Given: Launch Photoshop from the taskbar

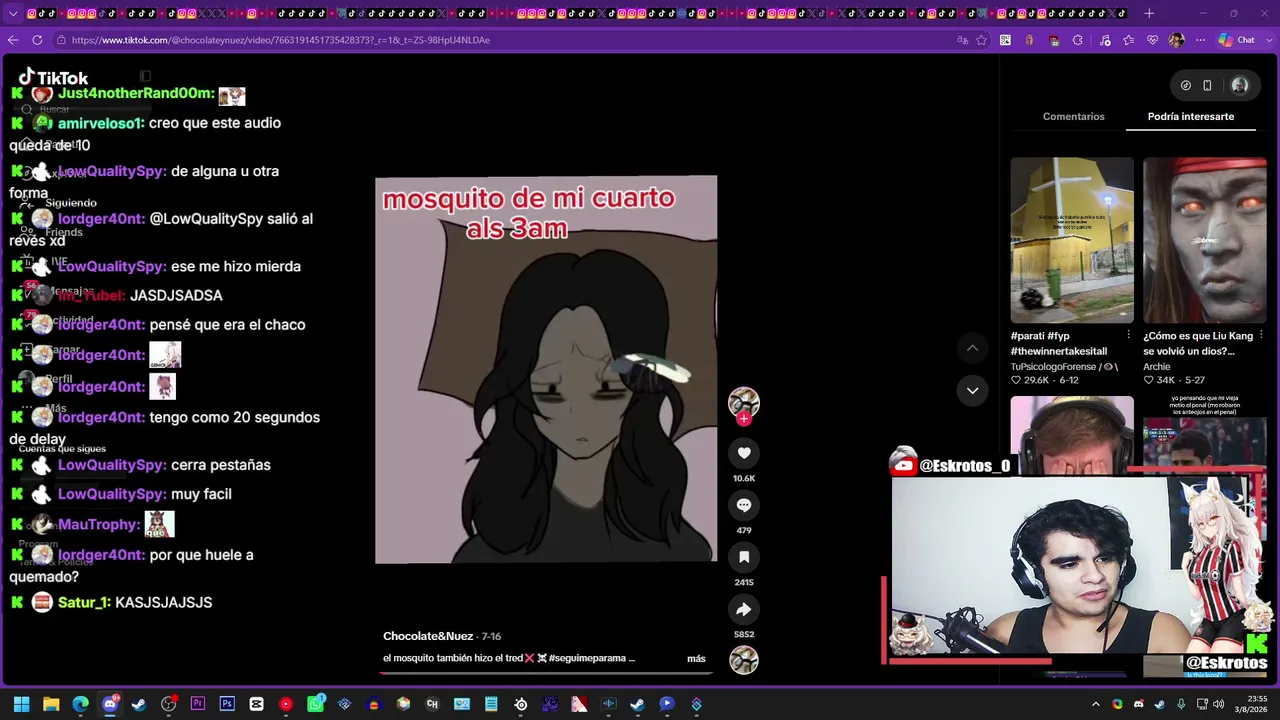Looking at the screenshot, I should pyautogui.click(x=227, y=704).
